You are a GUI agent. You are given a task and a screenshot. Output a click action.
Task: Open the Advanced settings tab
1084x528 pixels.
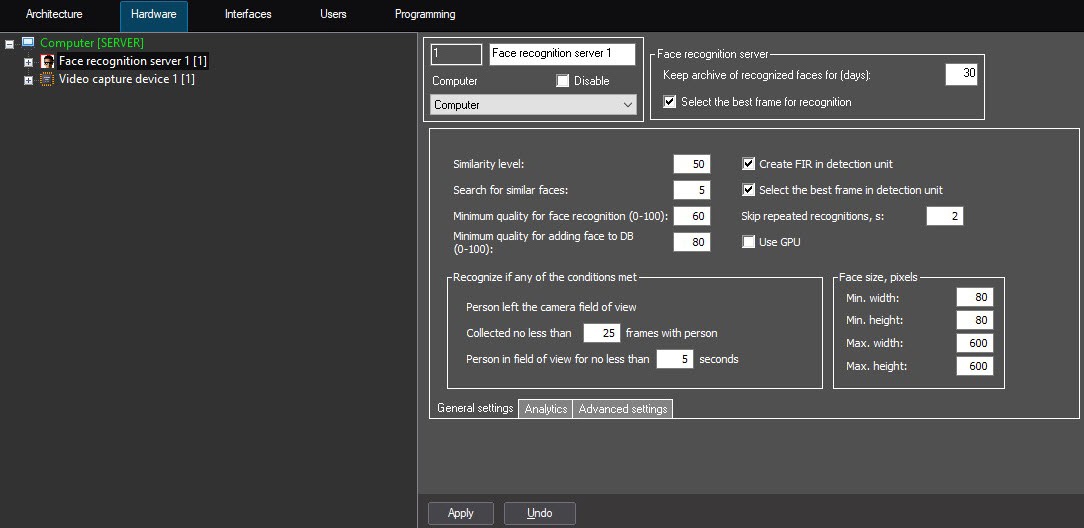[623, 409]
